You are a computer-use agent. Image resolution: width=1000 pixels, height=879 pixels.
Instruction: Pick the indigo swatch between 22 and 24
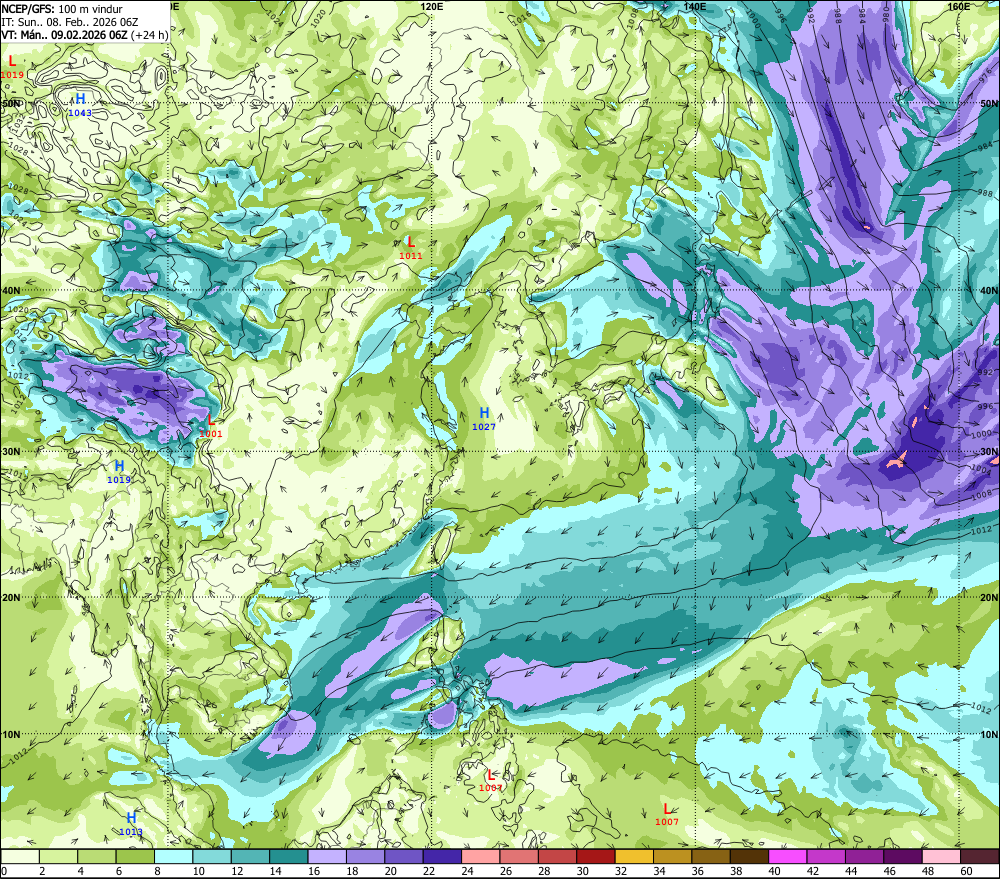coord(442,856)
